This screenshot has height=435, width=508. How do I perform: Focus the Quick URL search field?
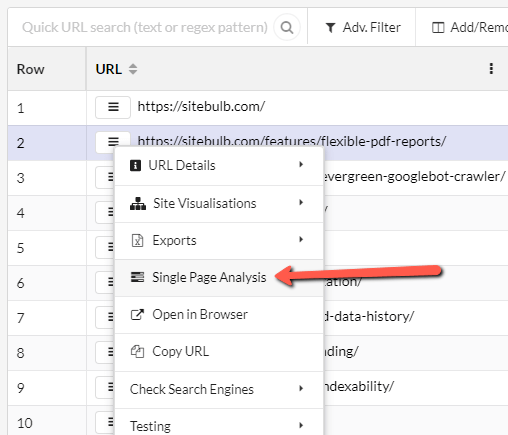click(x=145, y=27)
